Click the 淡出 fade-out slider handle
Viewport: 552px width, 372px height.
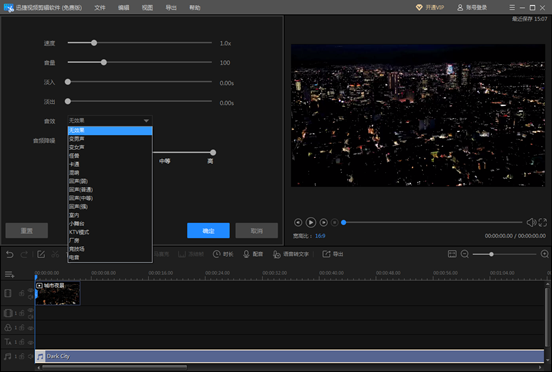(x=68, y=101)
